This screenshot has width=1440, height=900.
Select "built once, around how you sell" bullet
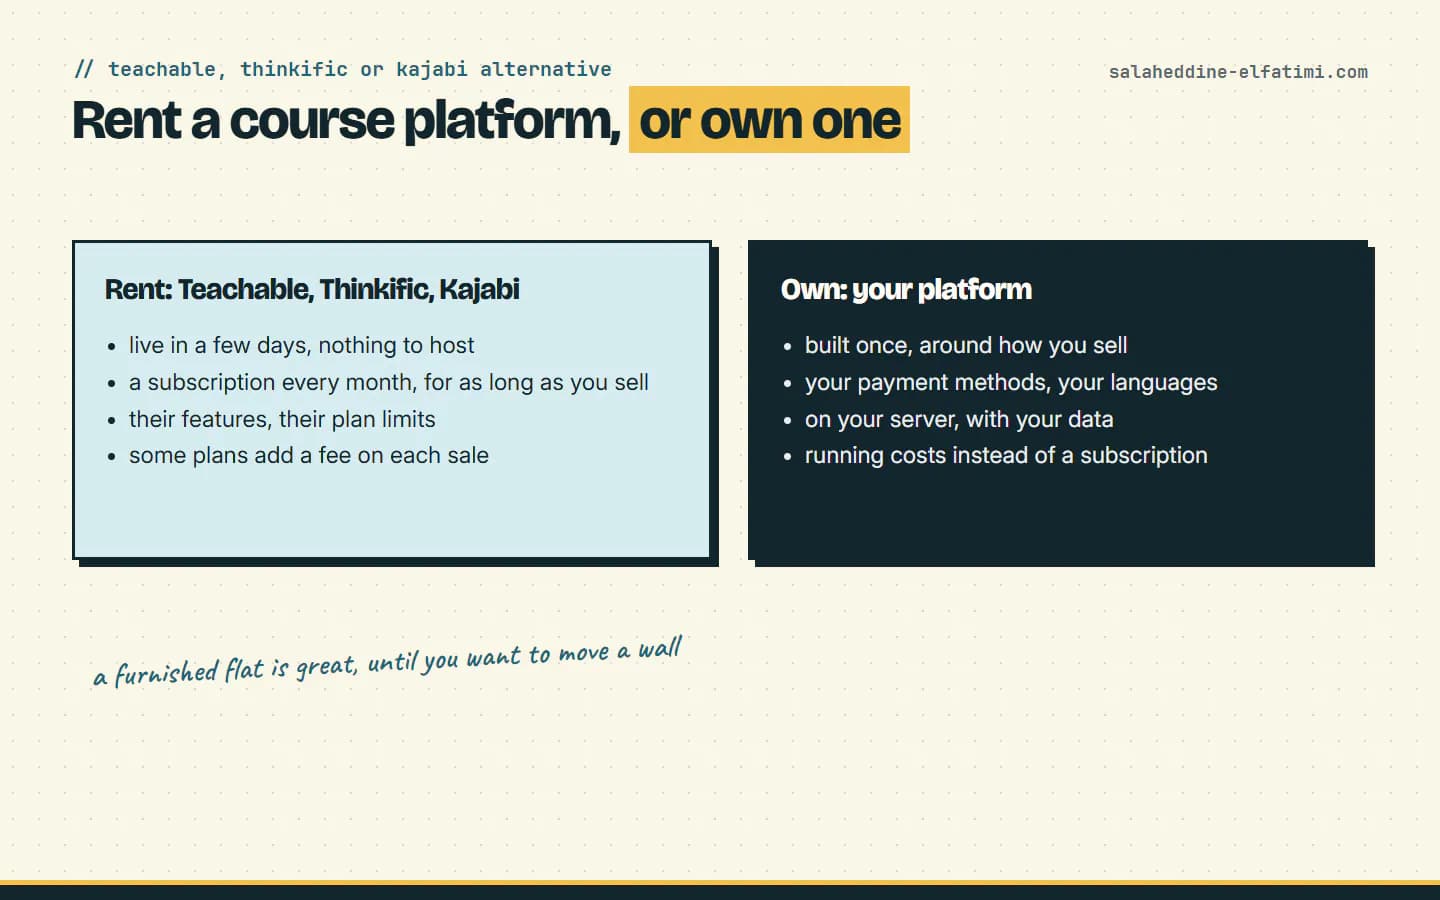[966, 345]
